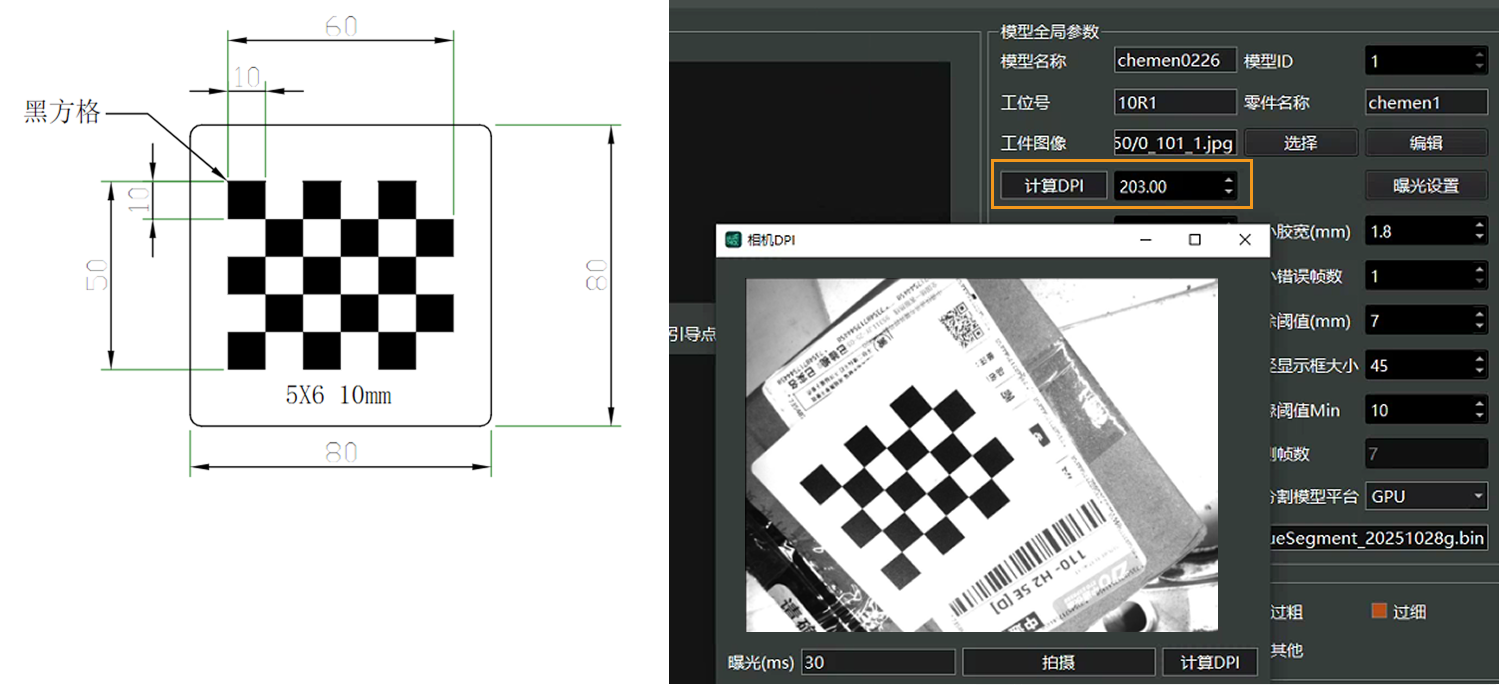Image resolution: width=1499 pixels, height=685 pixels.
Task: Click the model file field ending 20251028g.bin
Action: tap(1379, 538)
